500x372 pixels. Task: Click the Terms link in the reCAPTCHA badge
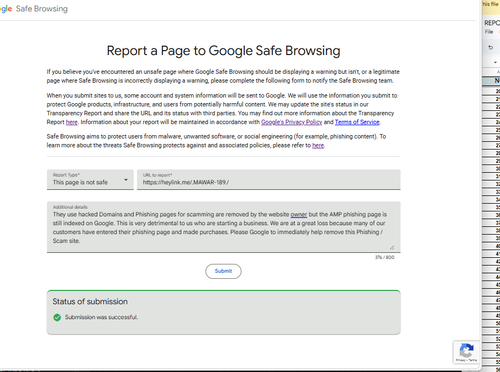point(473,360)
